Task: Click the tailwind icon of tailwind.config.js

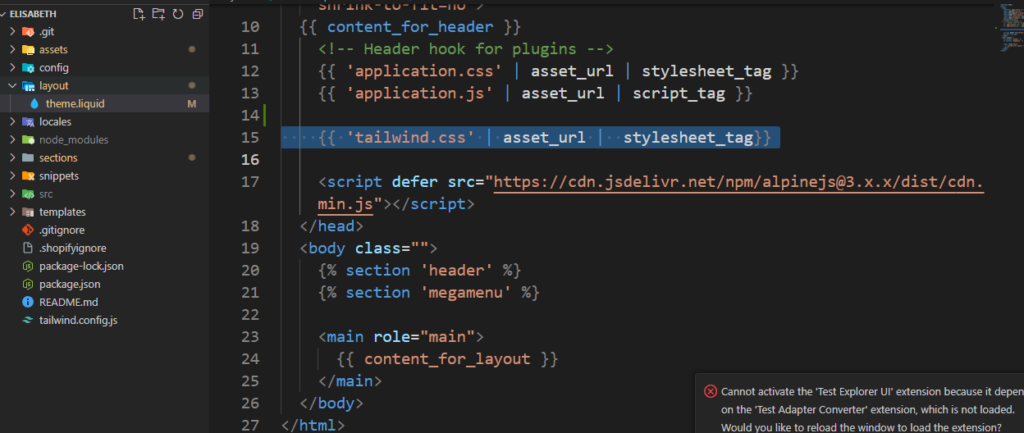Action: (27, 321)
